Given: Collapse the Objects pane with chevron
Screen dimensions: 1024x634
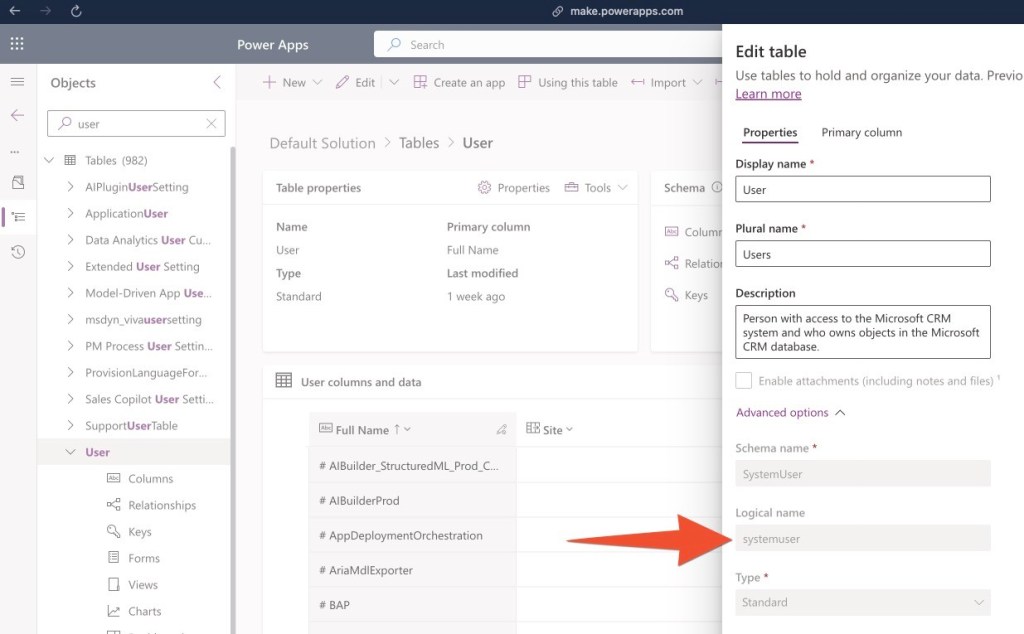Looking at the screenshot, I should pyautogui.click(x=217, y=83).
